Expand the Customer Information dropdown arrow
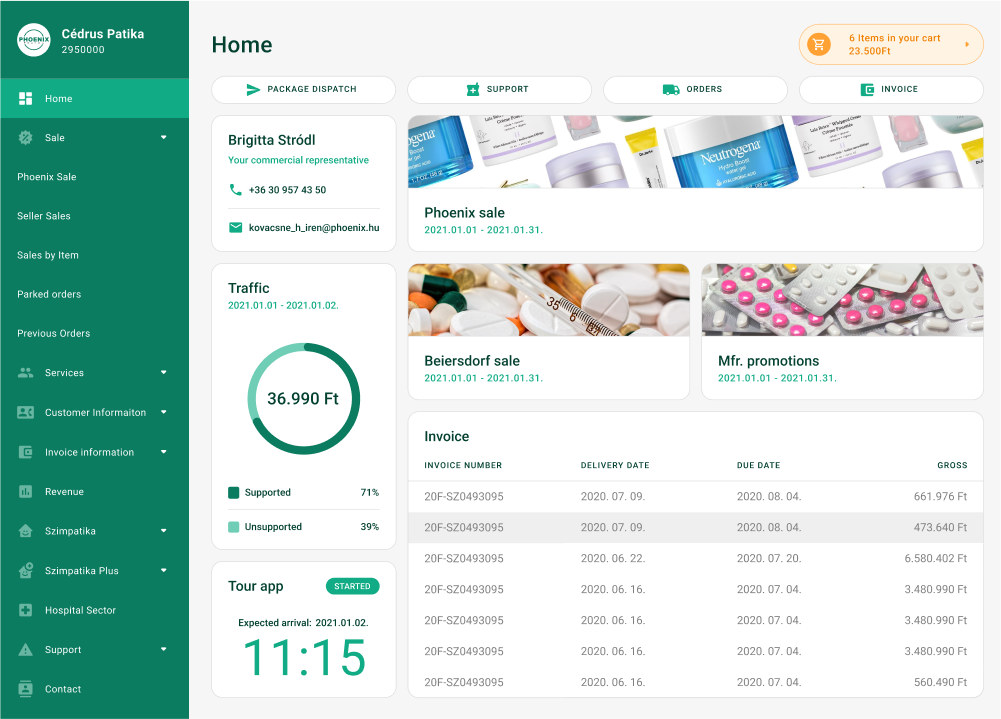Image resolution: width=1001 pixels, height=719 pixels. 163,412
